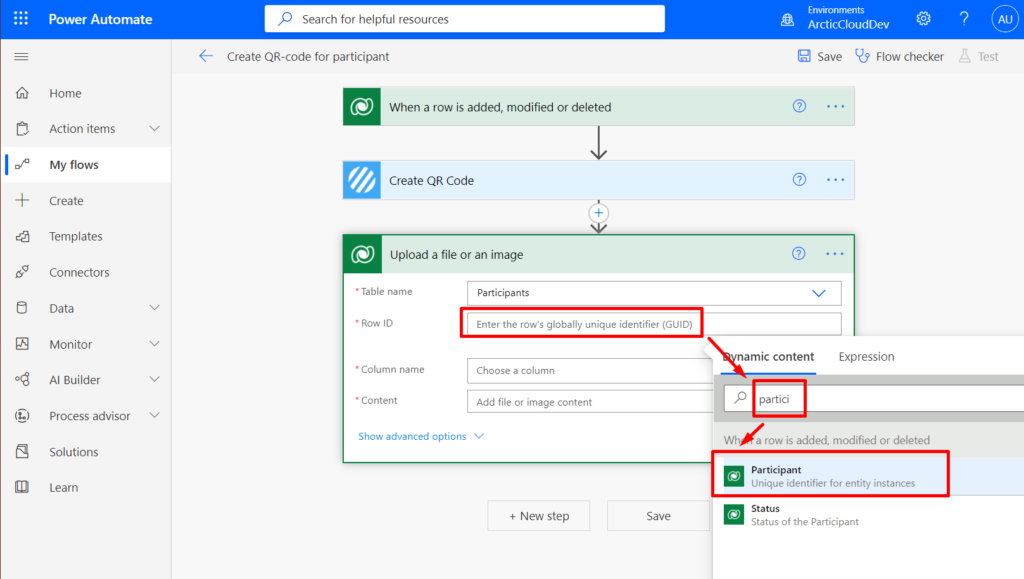
Task: Open the Environments picker icon
Action: tap(788, 20)
